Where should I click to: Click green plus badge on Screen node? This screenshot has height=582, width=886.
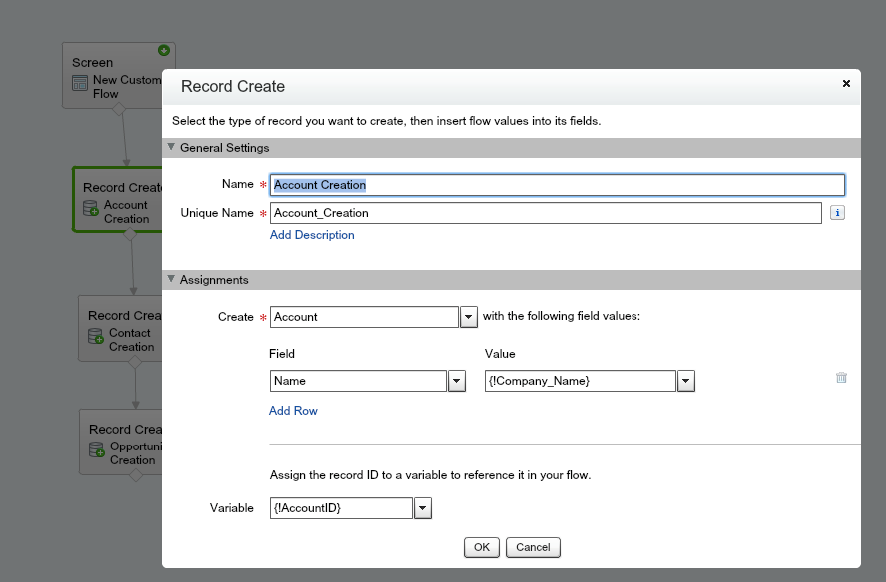[163, 50]
